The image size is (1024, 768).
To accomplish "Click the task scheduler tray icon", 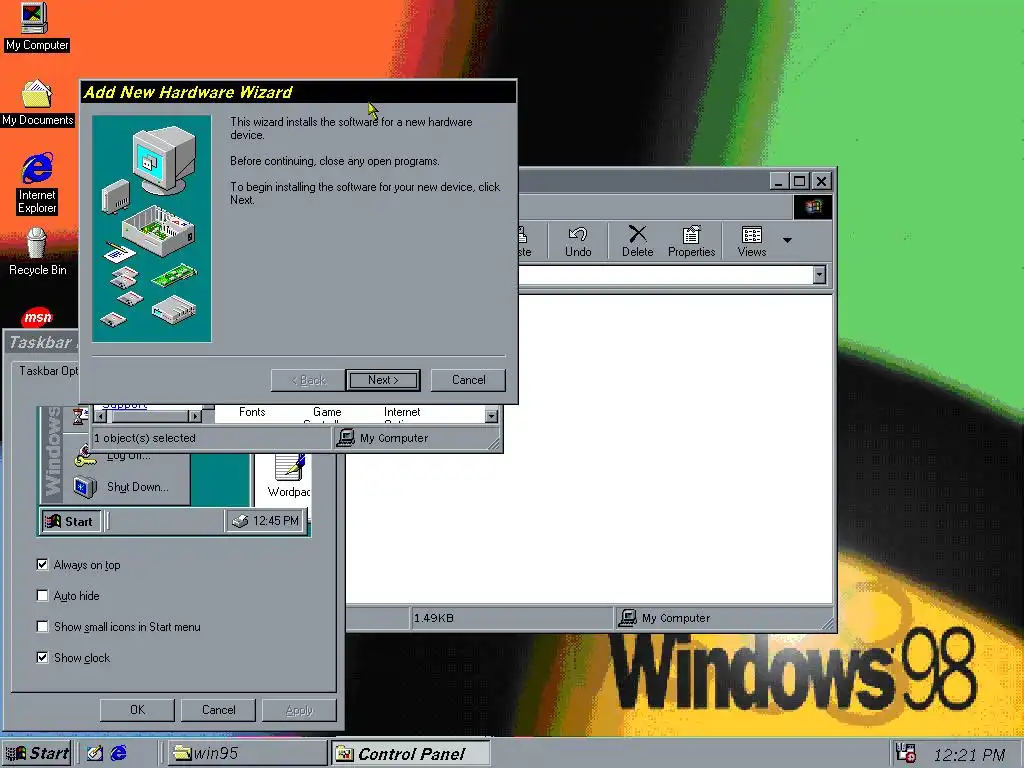I will click(x=906, y=754).
